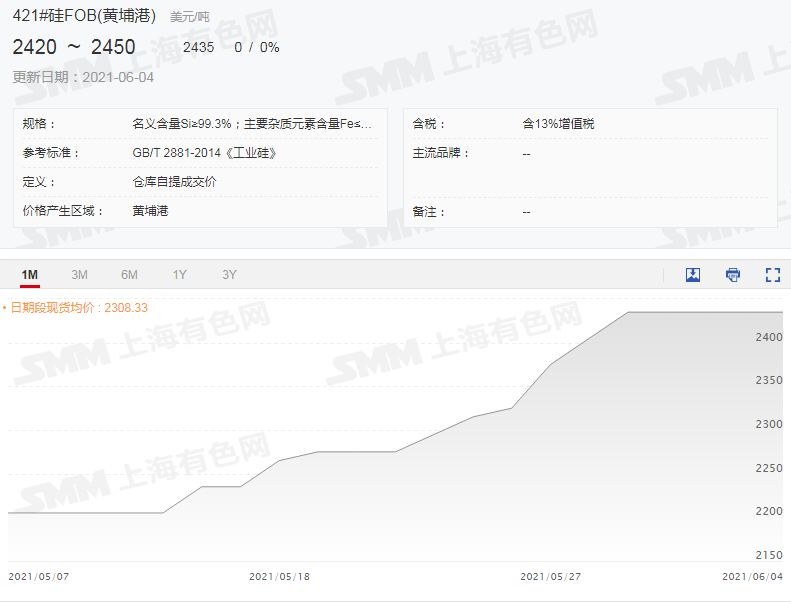This screenshot has width=791, height=602.
Task: Click the GB/T 2881-2014《工业硅》 standard
Action: [203, 153]
